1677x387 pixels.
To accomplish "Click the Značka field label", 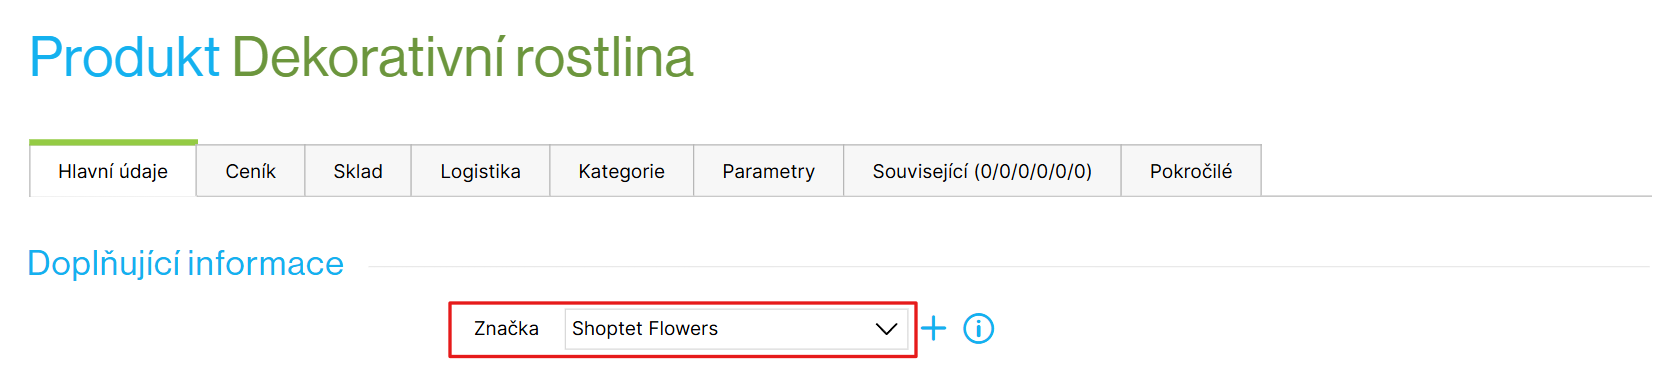I will pos(506,328).
